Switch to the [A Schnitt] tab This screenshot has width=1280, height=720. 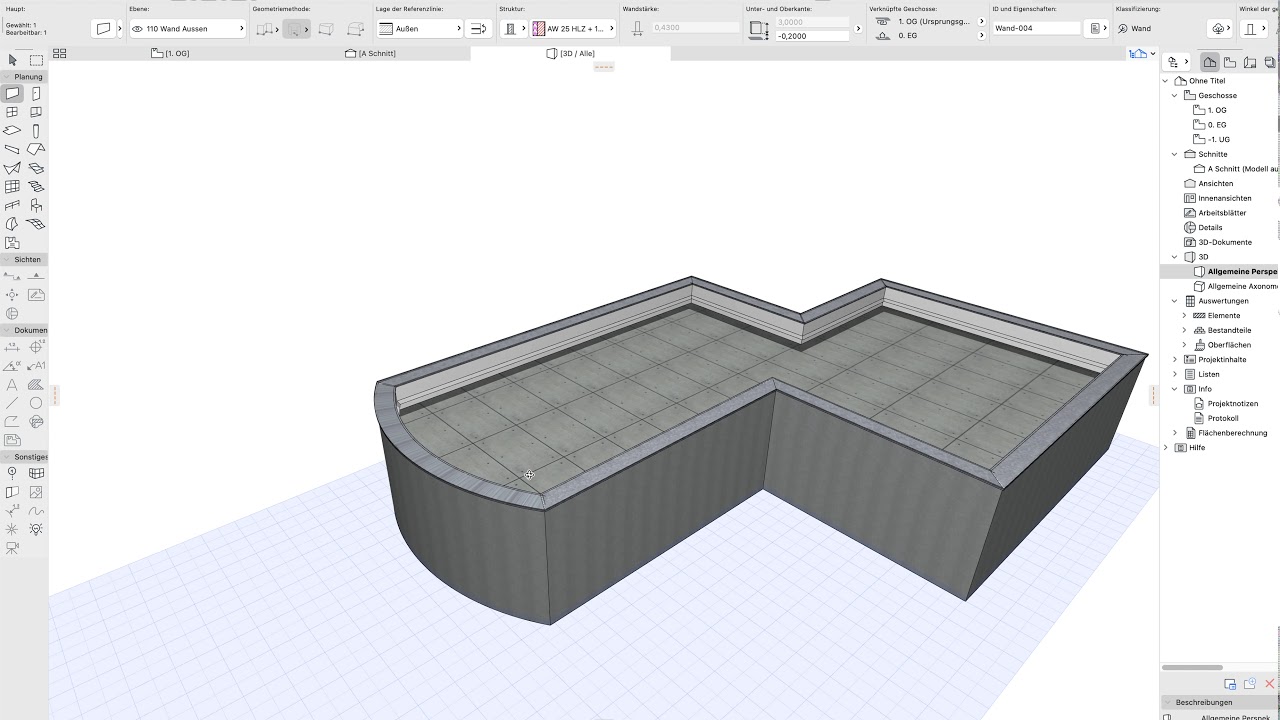click(370, 53)
